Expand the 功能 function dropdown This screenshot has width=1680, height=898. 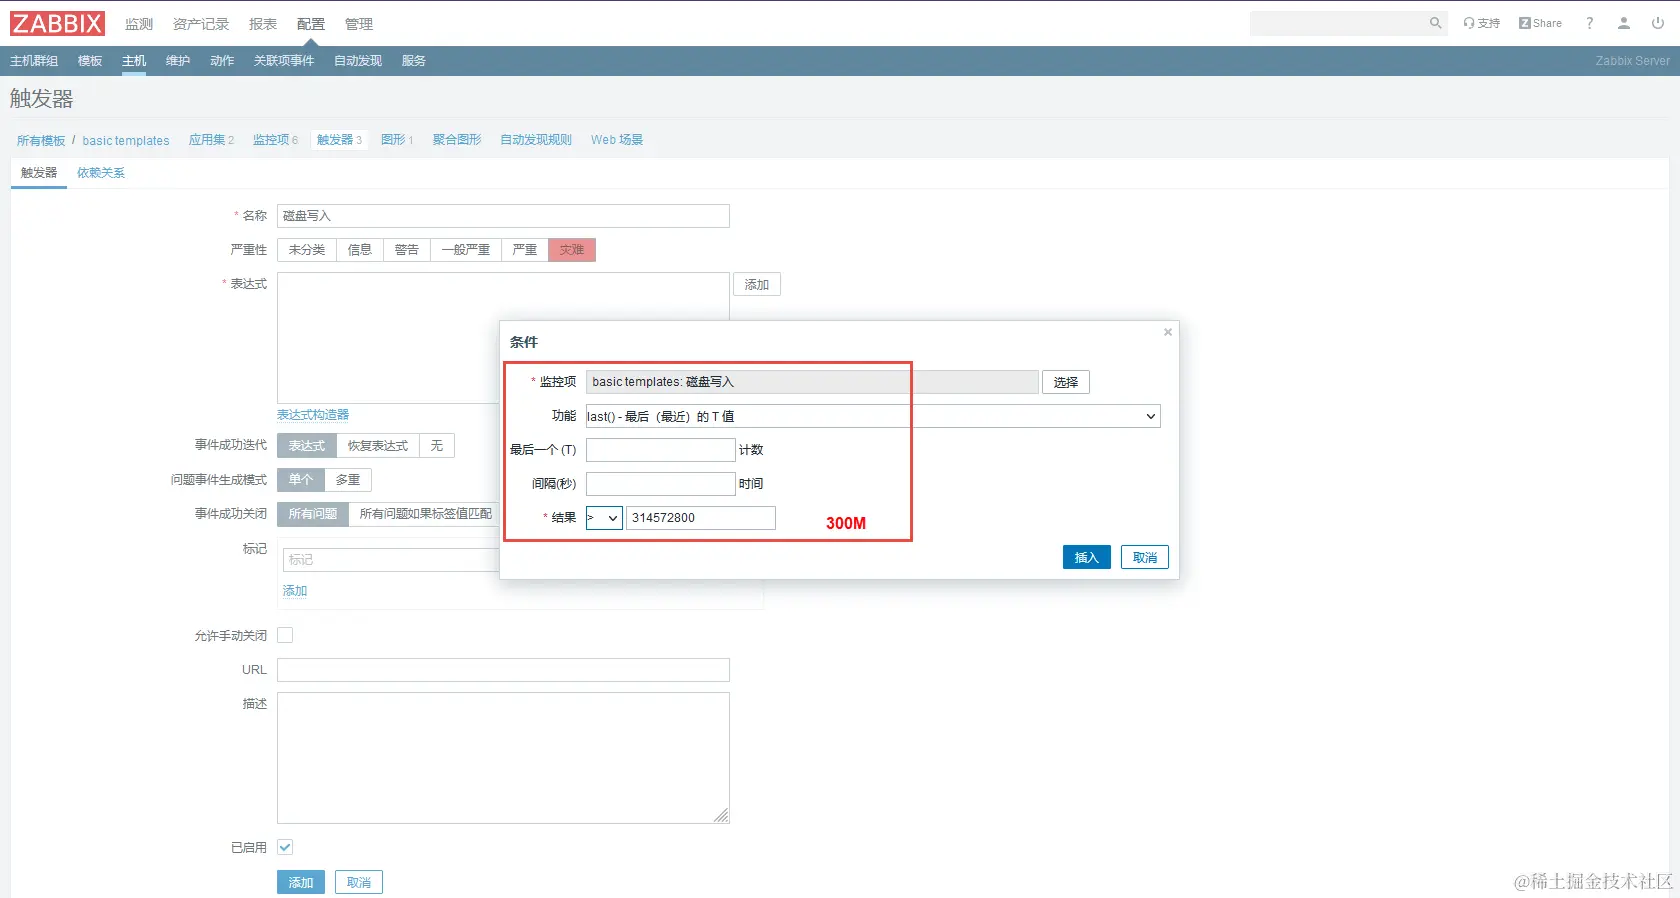tap(873, 416)
